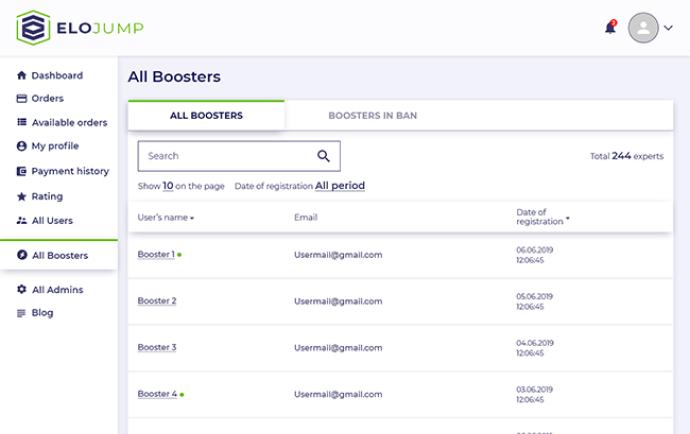Click the Rating star icon

(22, 197)
